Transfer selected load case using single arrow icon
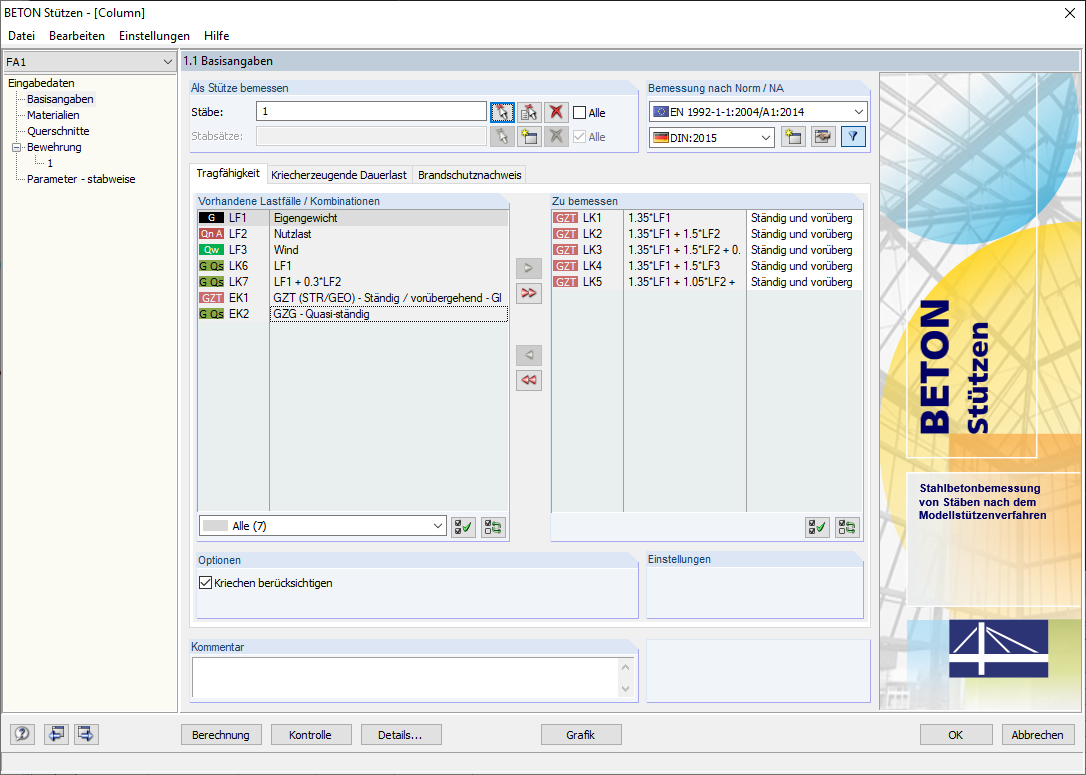This screenshot has width=1086, height=775. click(x=529, y=268)
